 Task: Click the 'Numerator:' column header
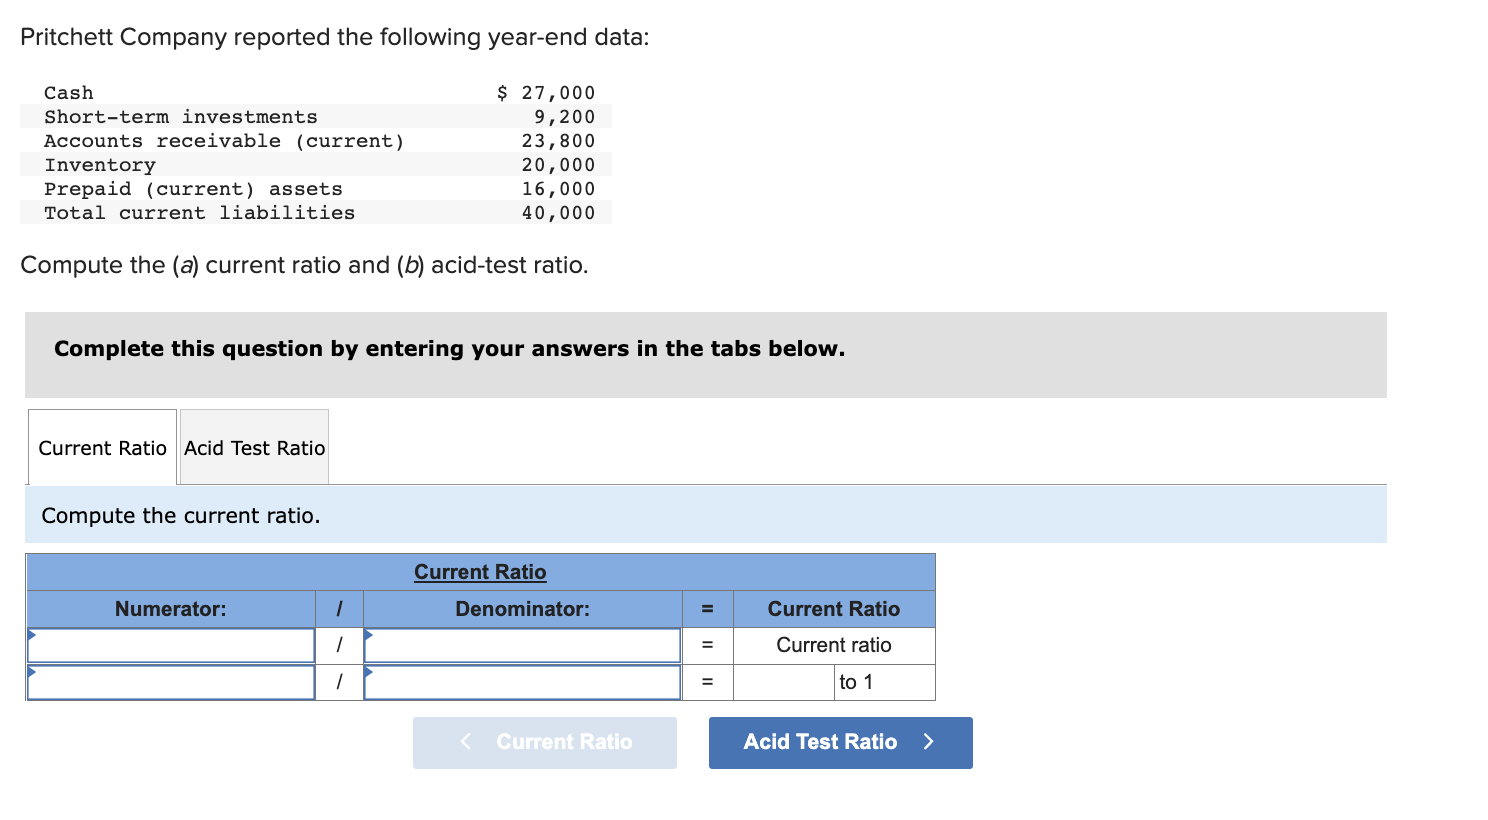tap(171, 609)
